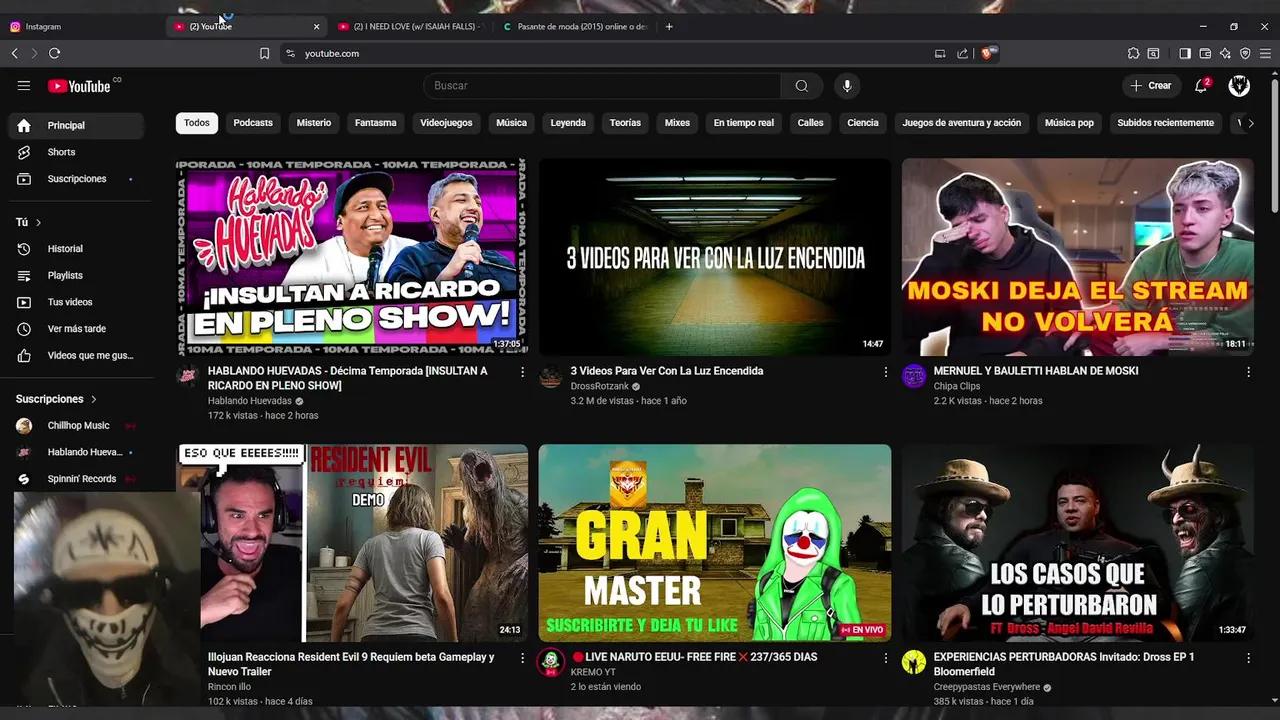Screen dimensions: 1280x720
Task: Open Playlists in the sidebar
Action: click(x=76, y=275)
